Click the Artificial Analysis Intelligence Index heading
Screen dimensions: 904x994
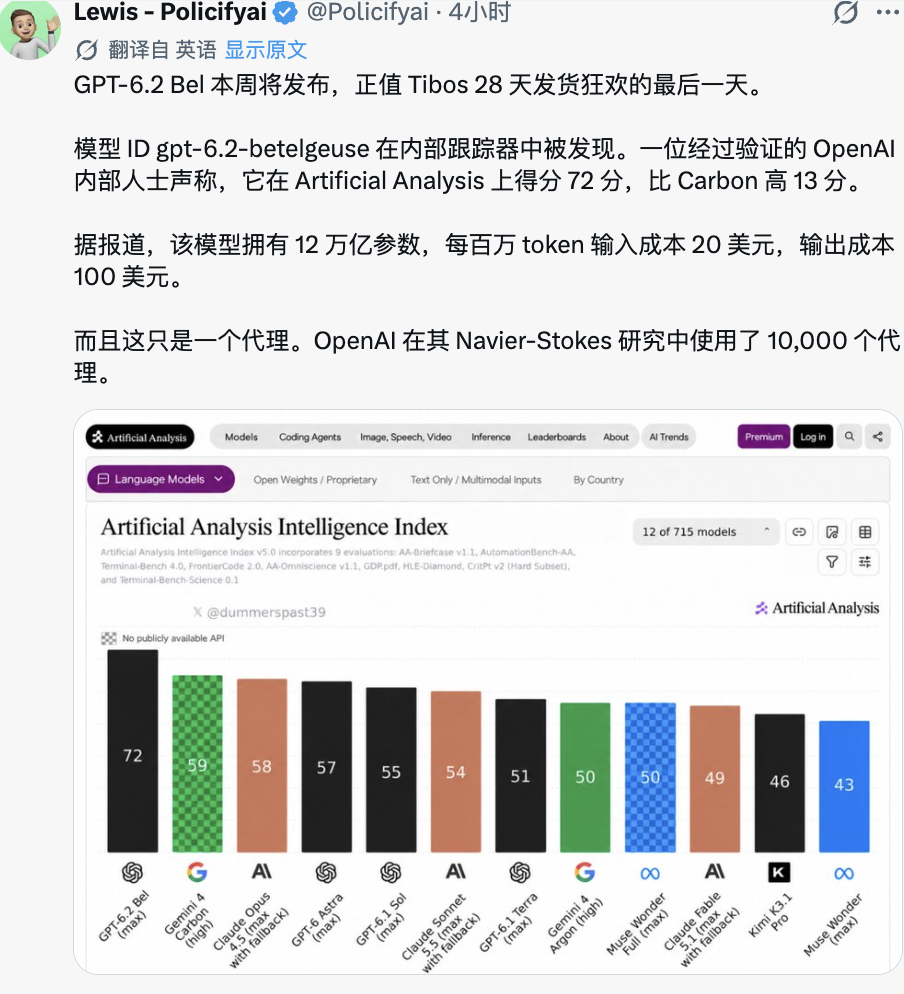pyautogui.click(x=274, y=527)
